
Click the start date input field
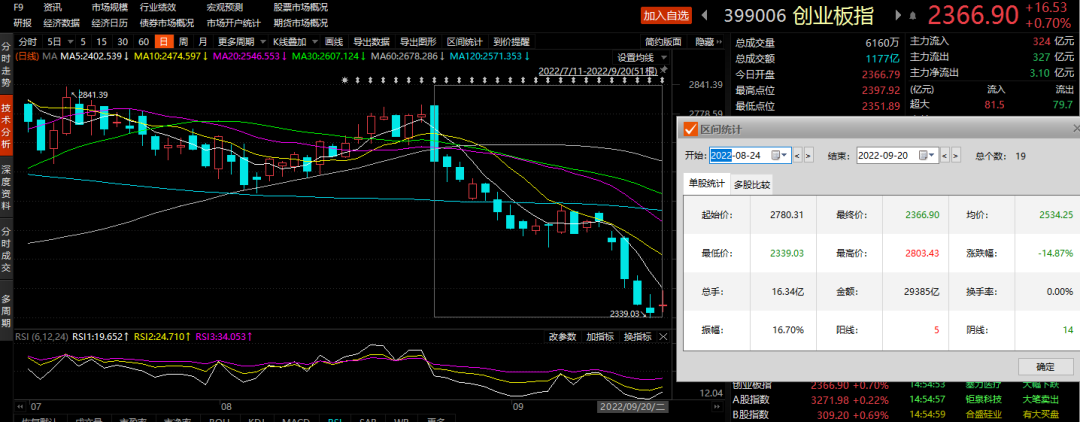pos(738,155)
